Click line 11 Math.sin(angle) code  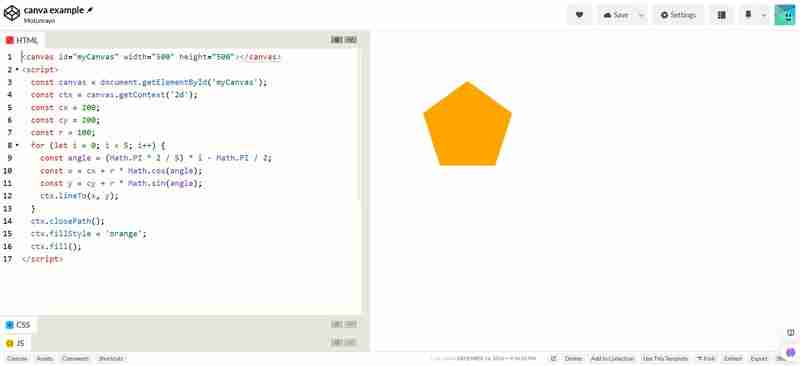click(x=121, y=183)
